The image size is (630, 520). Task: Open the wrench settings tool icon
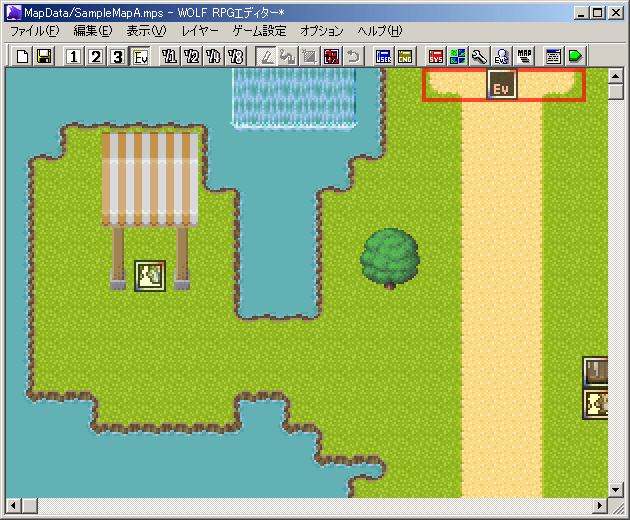tap(479, 56)
